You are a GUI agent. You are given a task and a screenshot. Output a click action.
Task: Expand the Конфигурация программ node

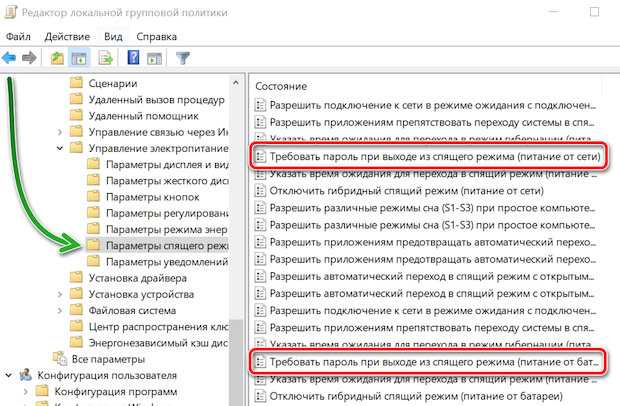coord(25,391)
